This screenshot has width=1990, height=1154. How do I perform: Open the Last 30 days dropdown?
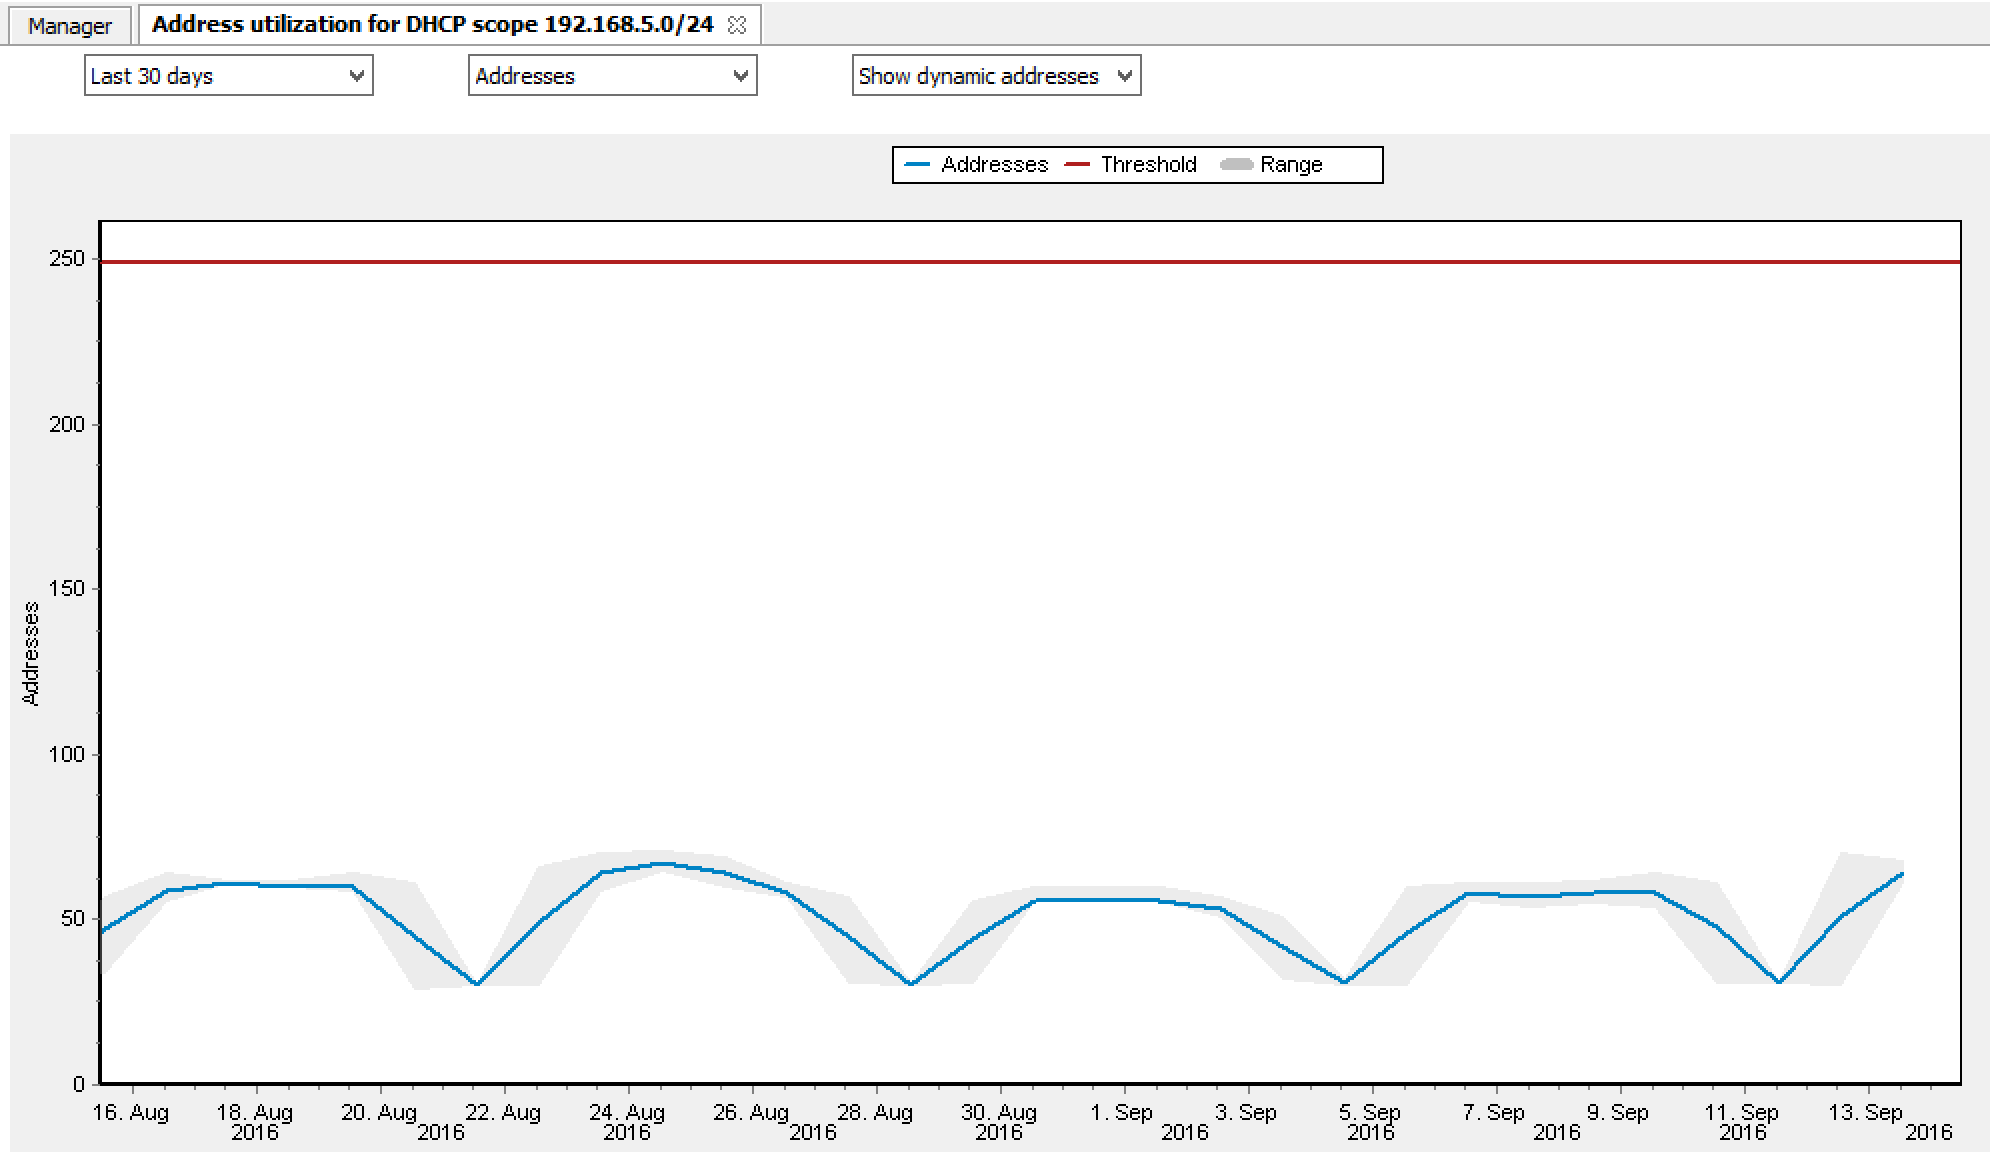pos(228,76)
